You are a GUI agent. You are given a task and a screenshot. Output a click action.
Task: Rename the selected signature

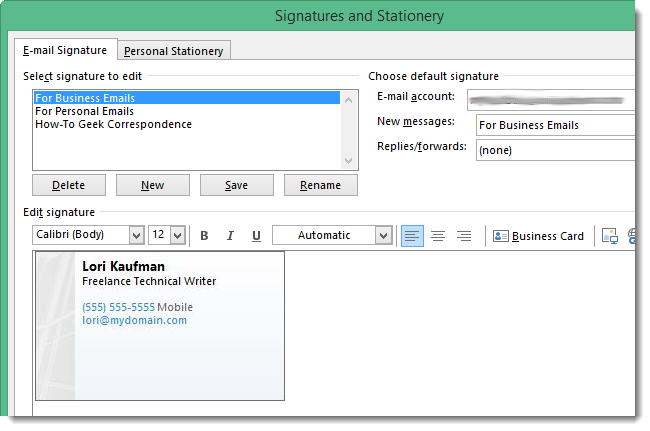(321, 185)
